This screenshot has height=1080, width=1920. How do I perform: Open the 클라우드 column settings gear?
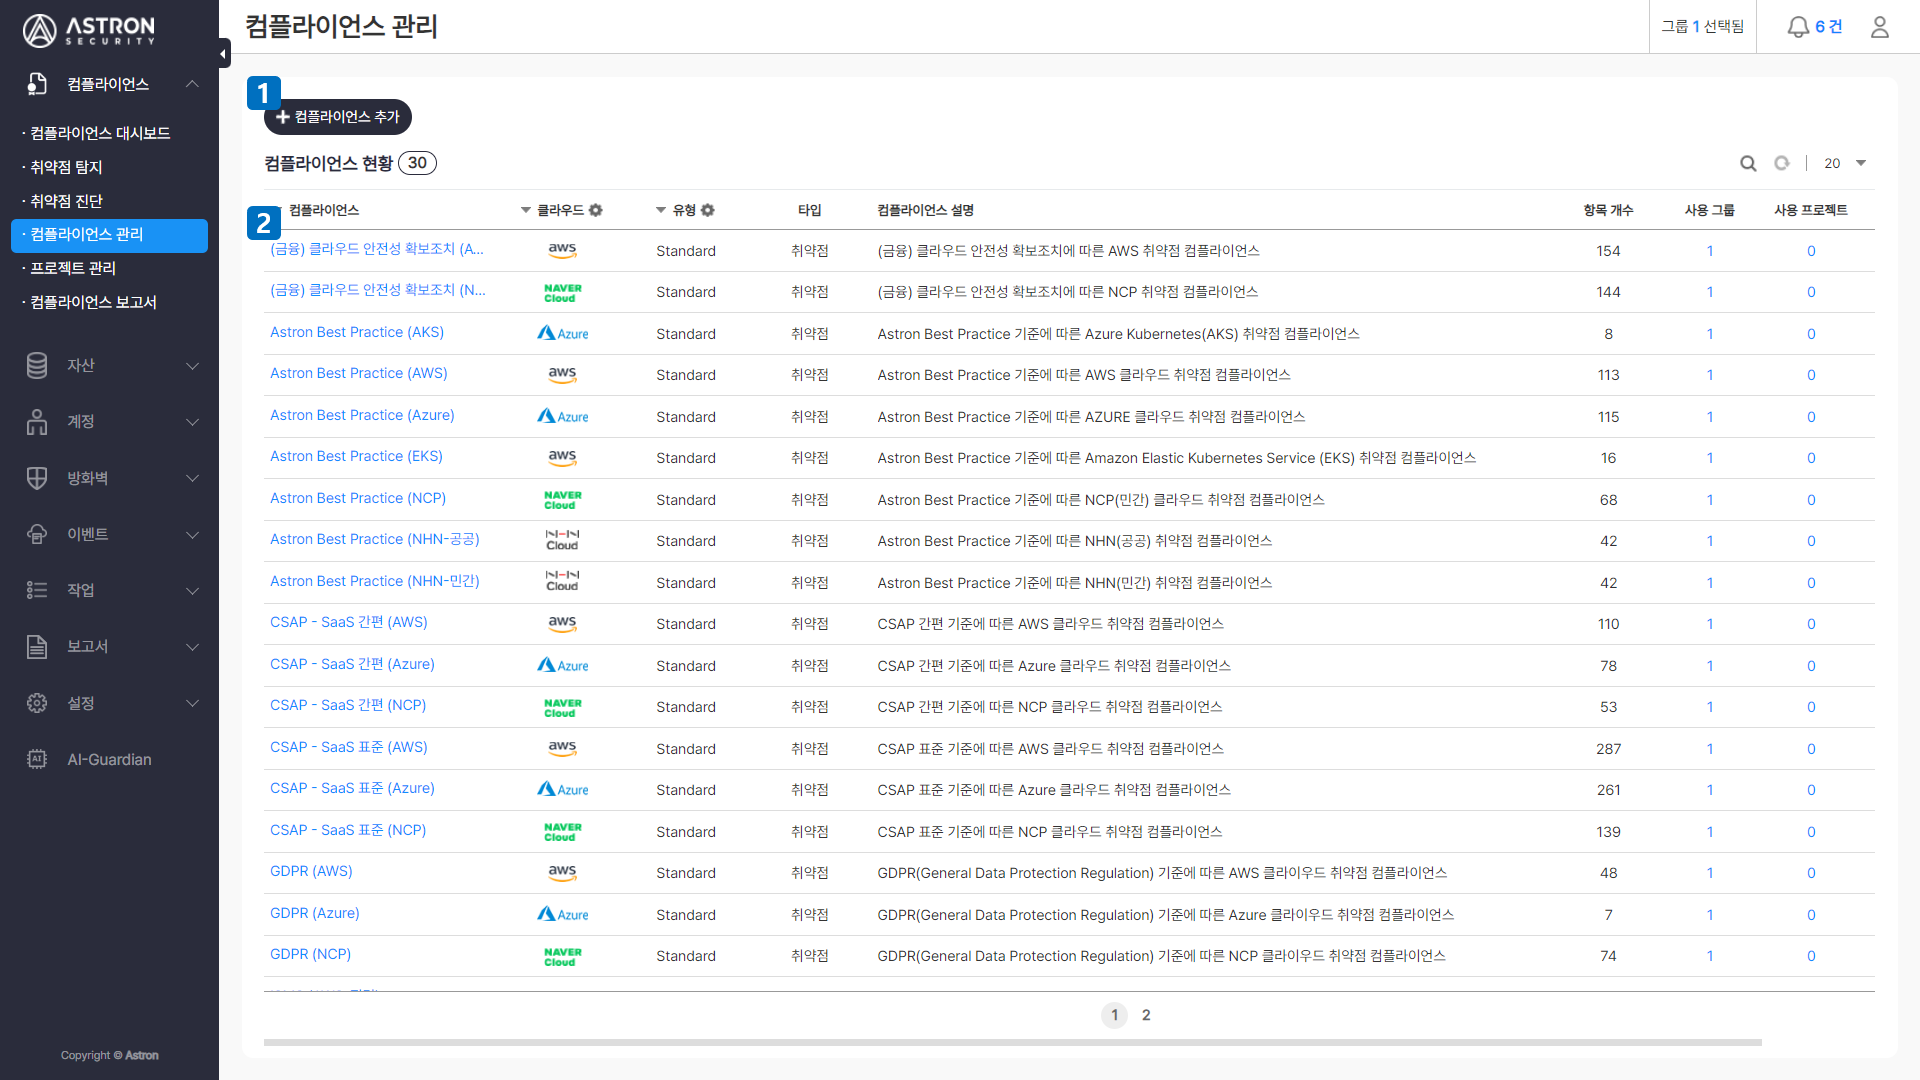tap(596, 210)
